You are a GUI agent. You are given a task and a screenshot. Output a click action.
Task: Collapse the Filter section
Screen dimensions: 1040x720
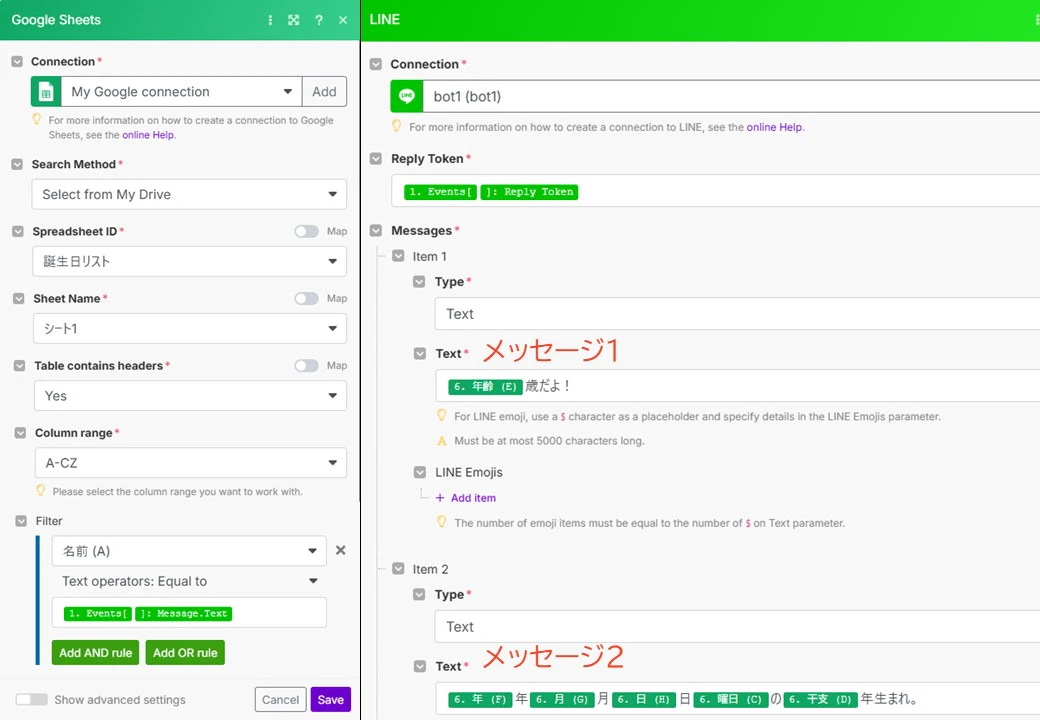(21, 521)
